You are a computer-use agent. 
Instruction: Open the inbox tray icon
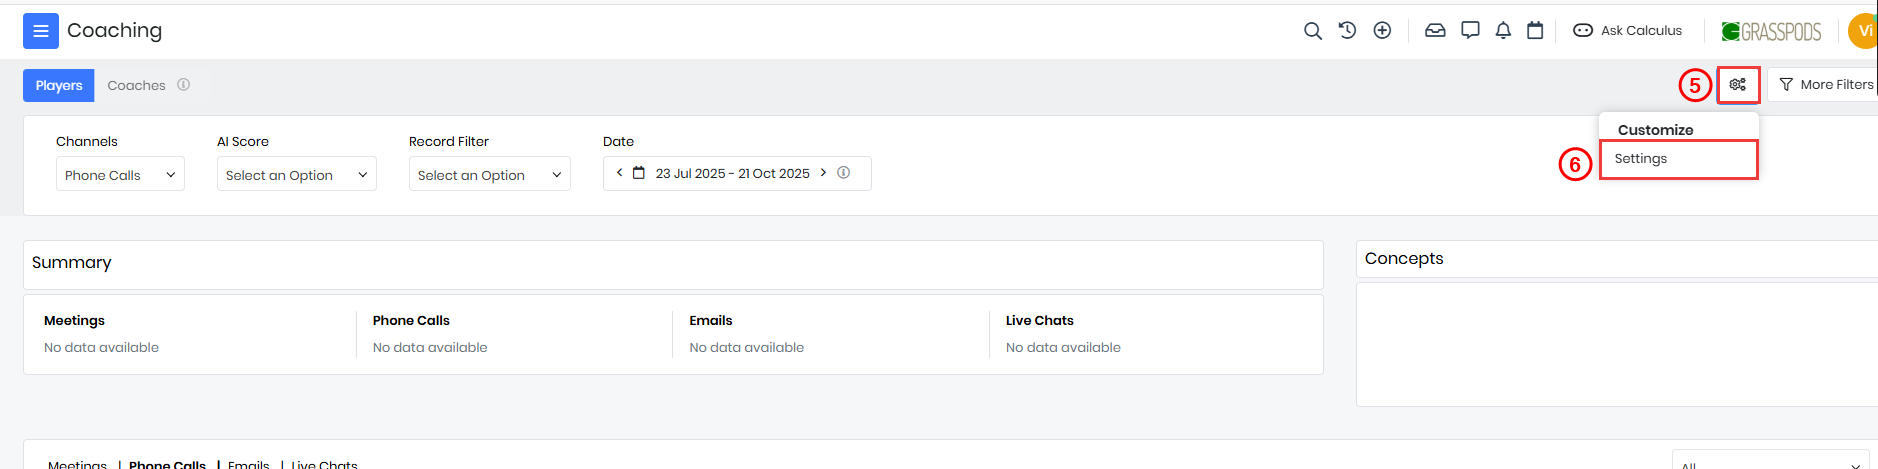pyautogui.click(x=1435, y=31)
